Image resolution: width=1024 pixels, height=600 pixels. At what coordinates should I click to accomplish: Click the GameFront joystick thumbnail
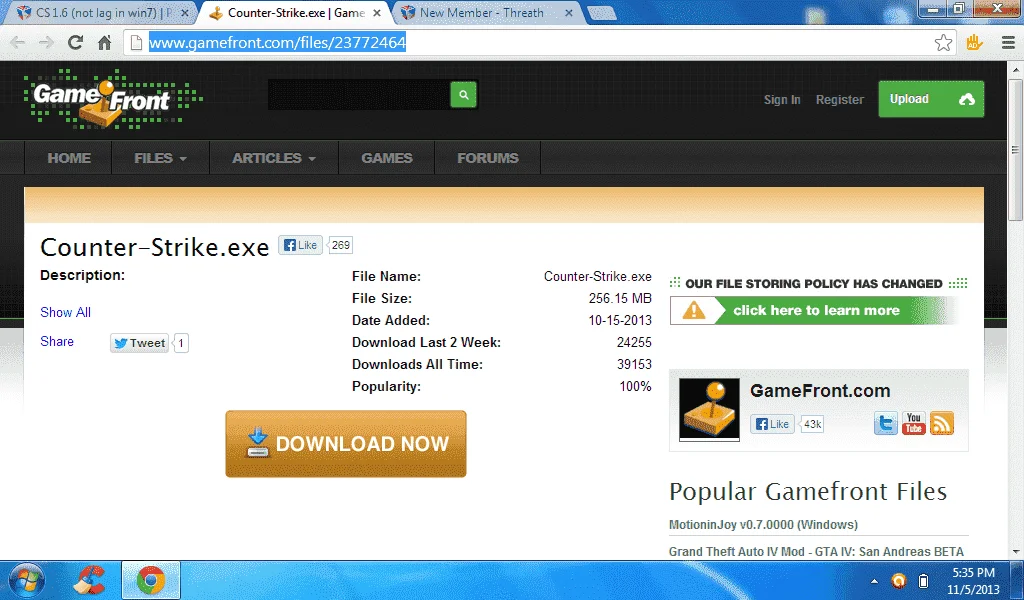tap(709, 409)
